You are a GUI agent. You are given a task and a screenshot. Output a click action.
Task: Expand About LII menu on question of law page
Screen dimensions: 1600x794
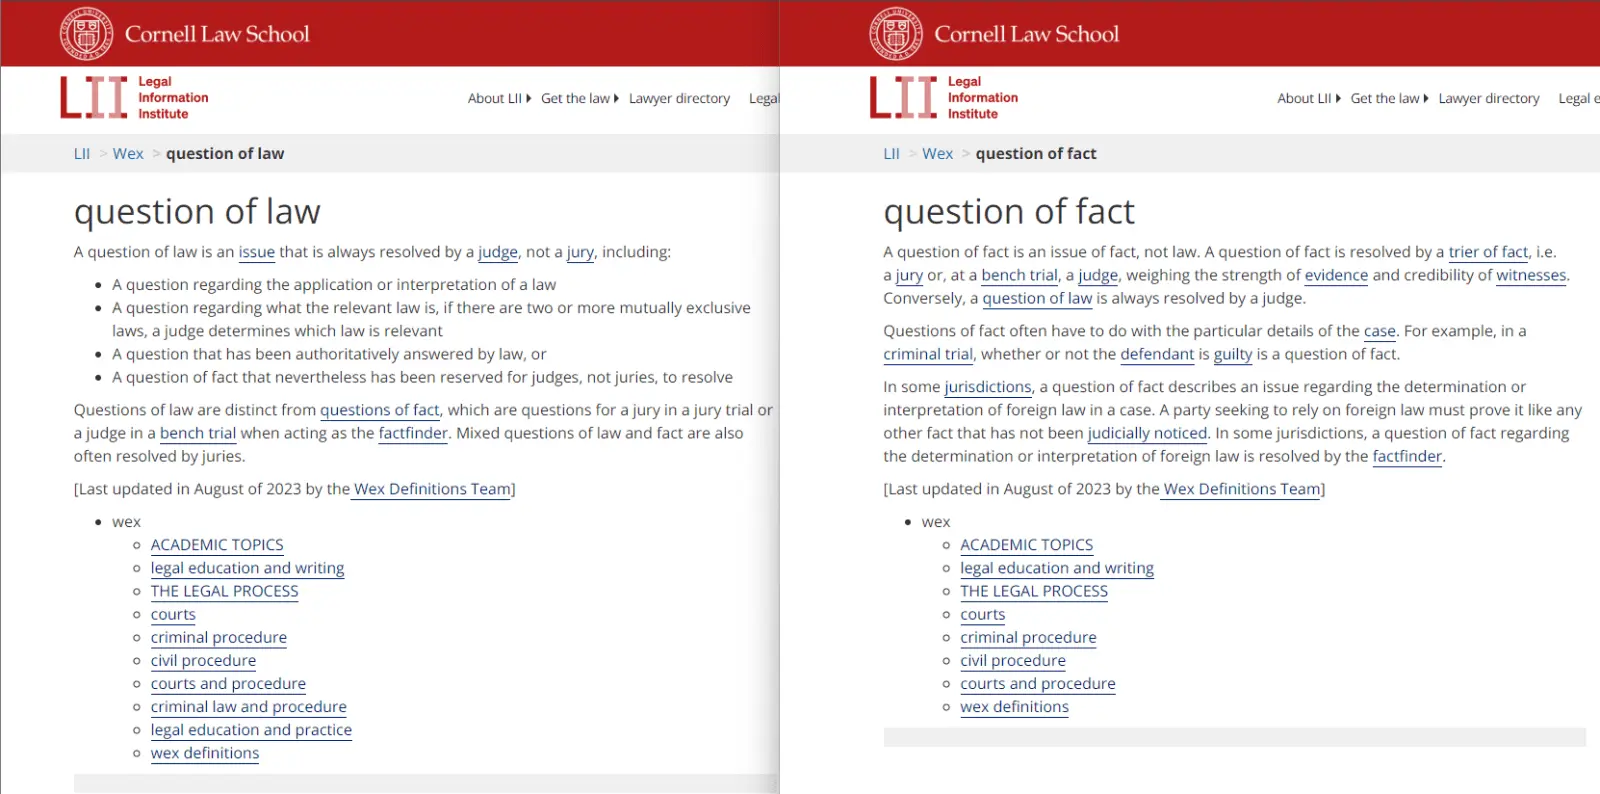click(x=499, y=98)
